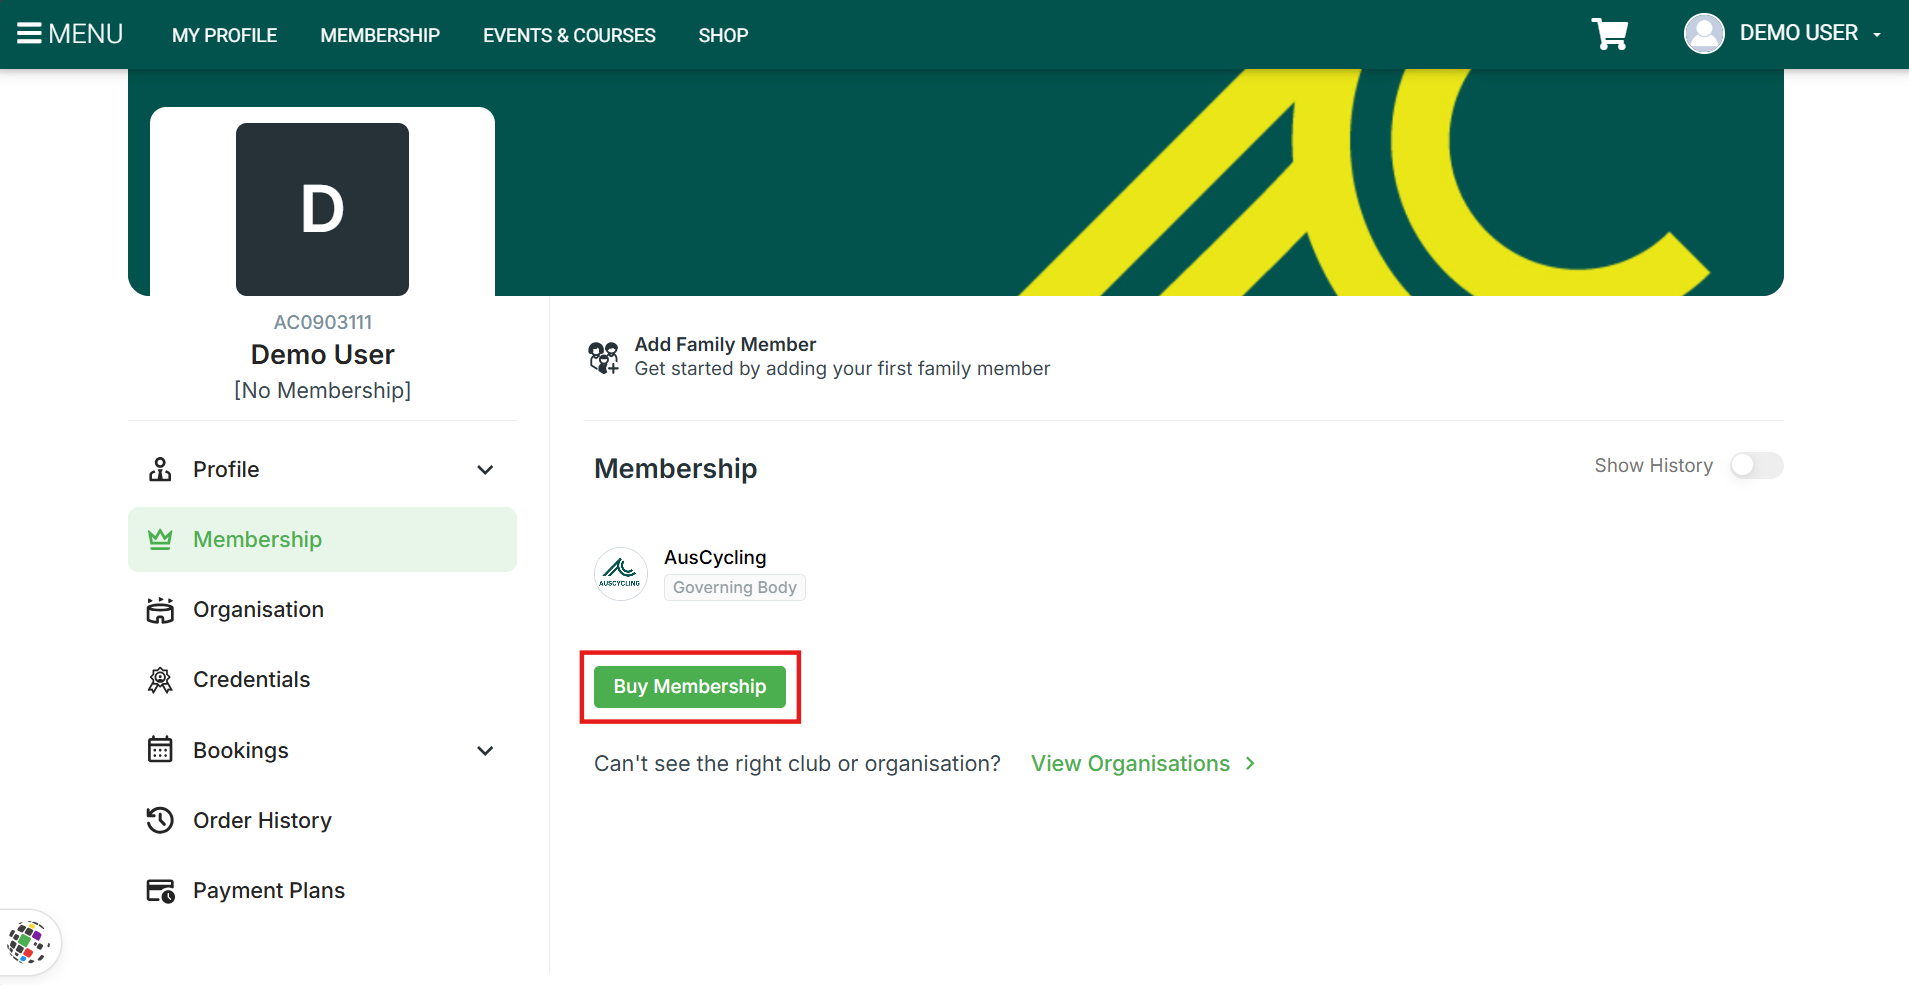
Task: Click the multicolored widget icon at bottom left
Action: pyautogui.click(x=28, y=943)
